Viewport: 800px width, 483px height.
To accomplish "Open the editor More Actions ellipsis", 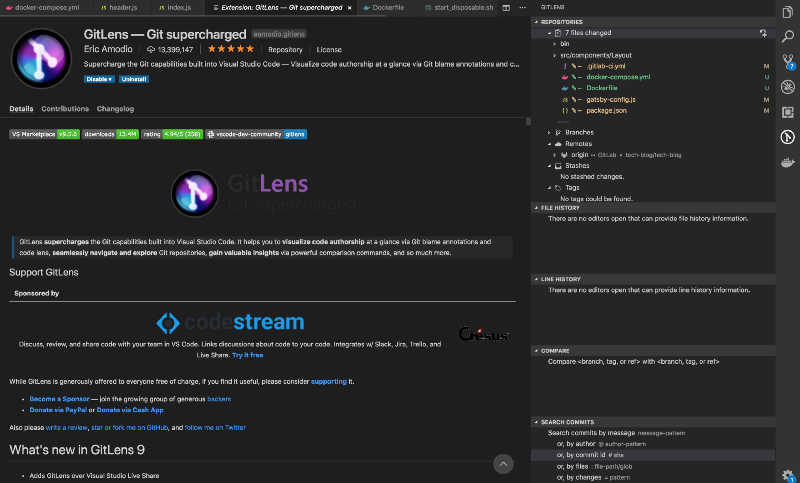I will coord(522,8).
